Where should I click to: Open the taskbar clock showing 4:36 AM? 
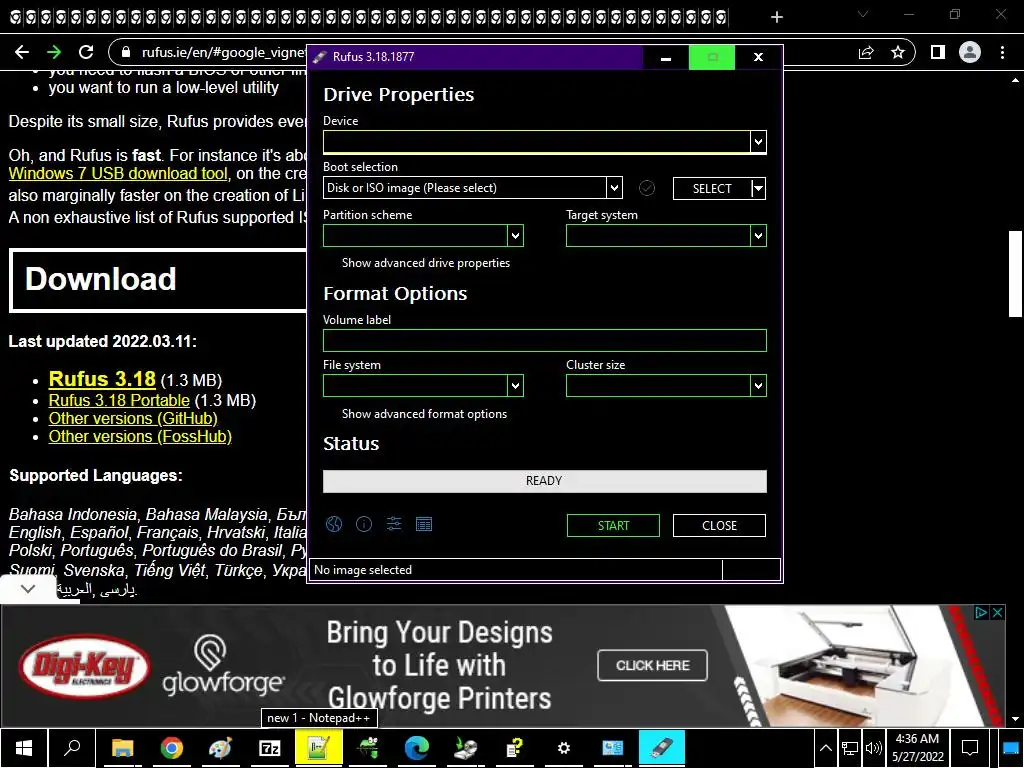point(917,748)
